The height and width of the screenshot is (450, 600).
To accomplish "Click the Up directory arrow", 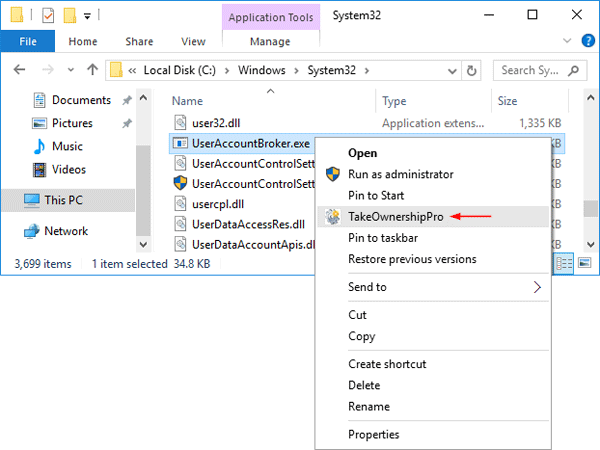I will click(92, 71).
